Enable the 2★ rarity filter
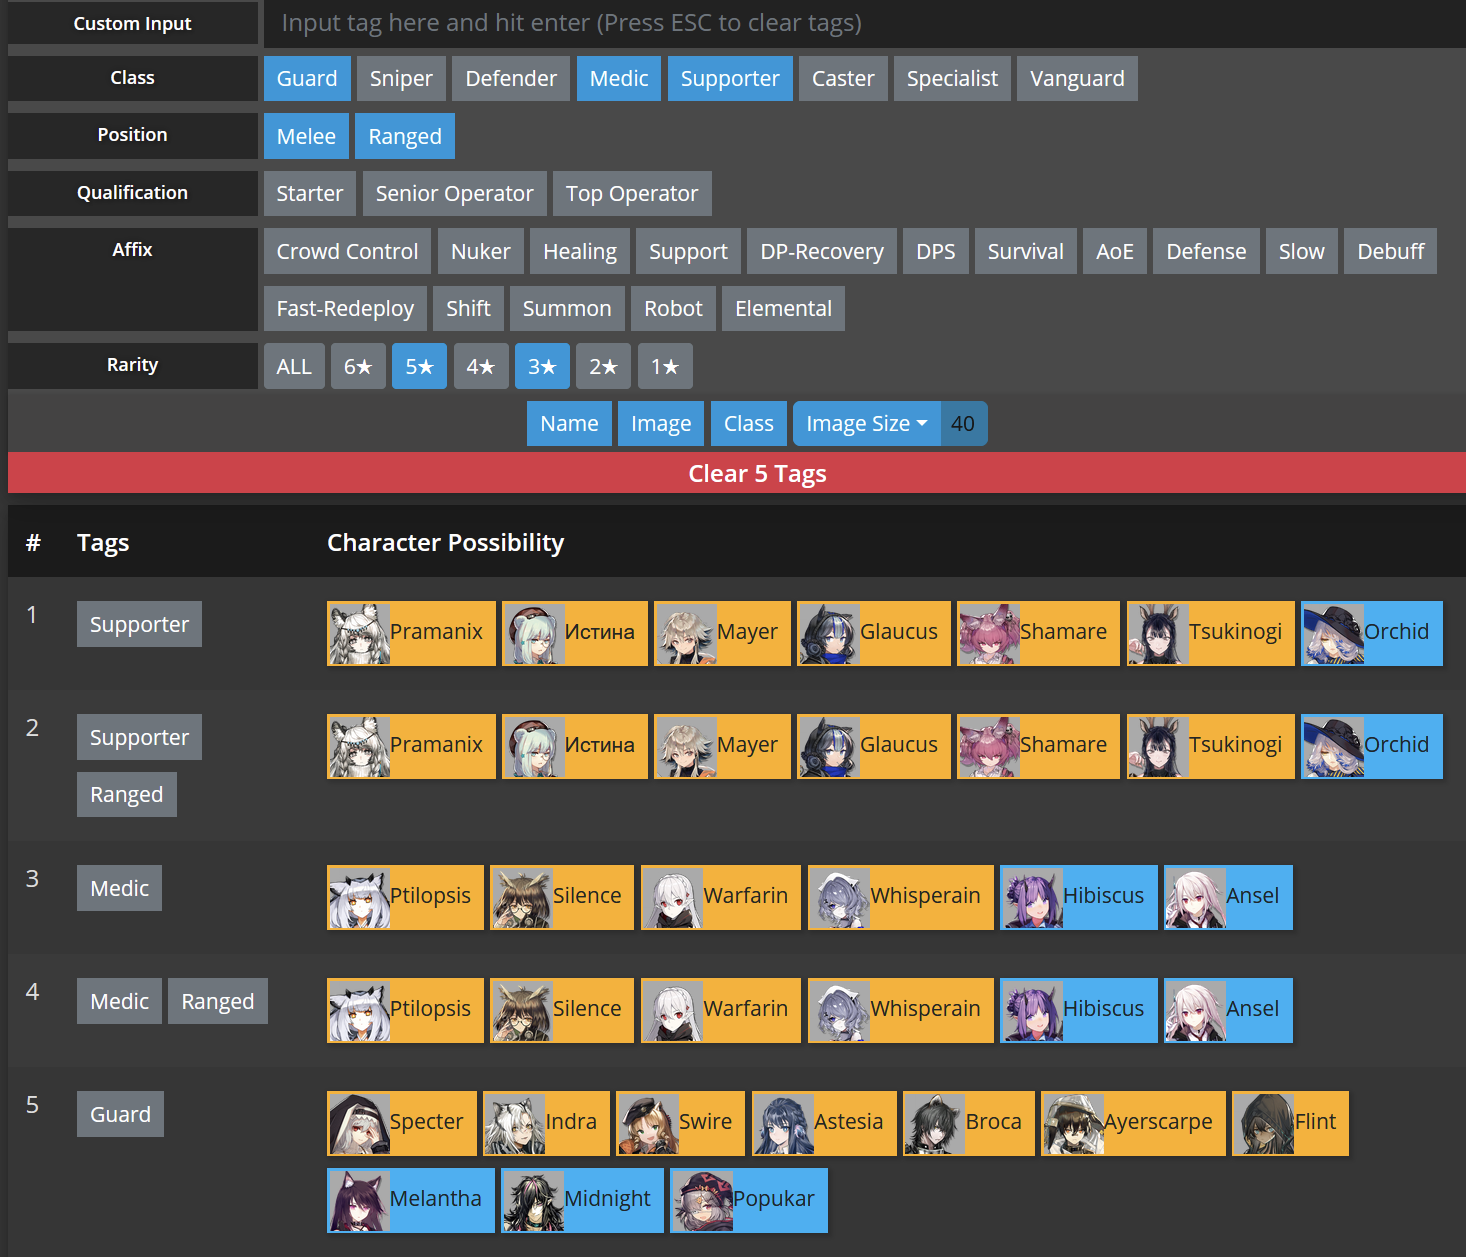 (x=603, y=366)
